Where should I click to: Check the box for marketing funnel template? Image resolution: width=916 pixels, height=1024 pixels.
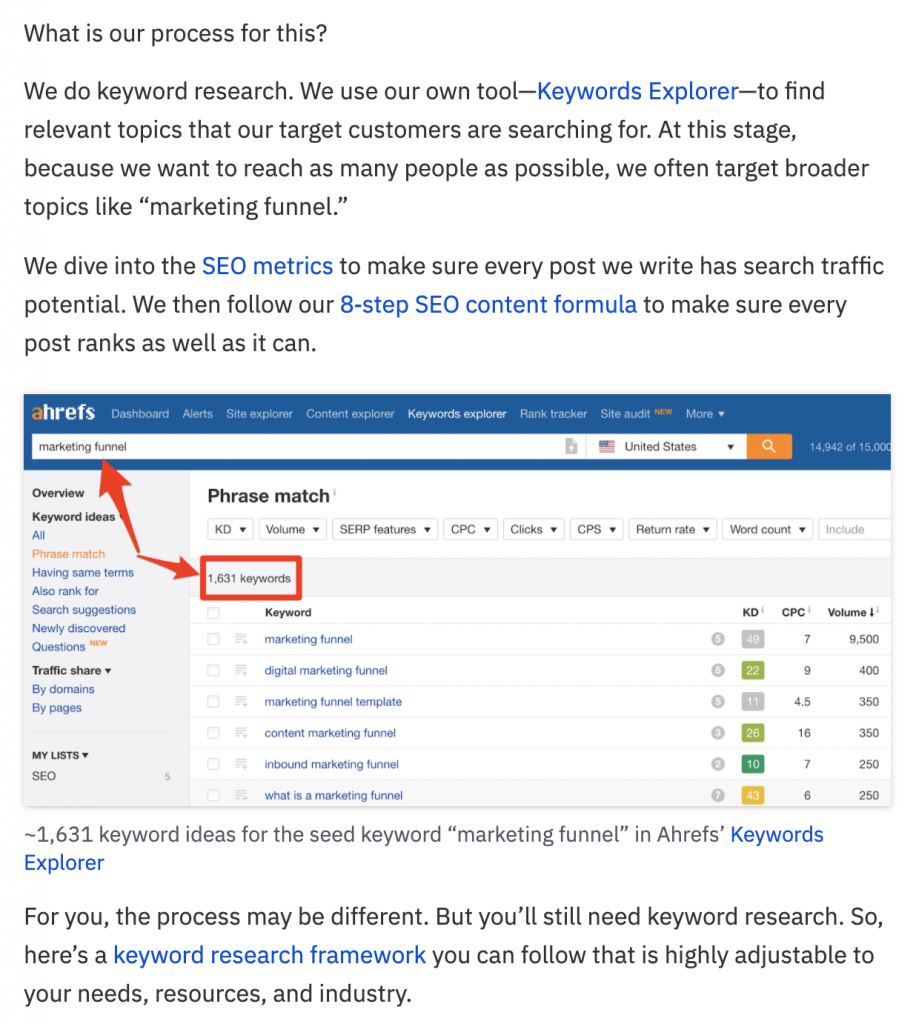pyautogui.click(x=213, y=701)
